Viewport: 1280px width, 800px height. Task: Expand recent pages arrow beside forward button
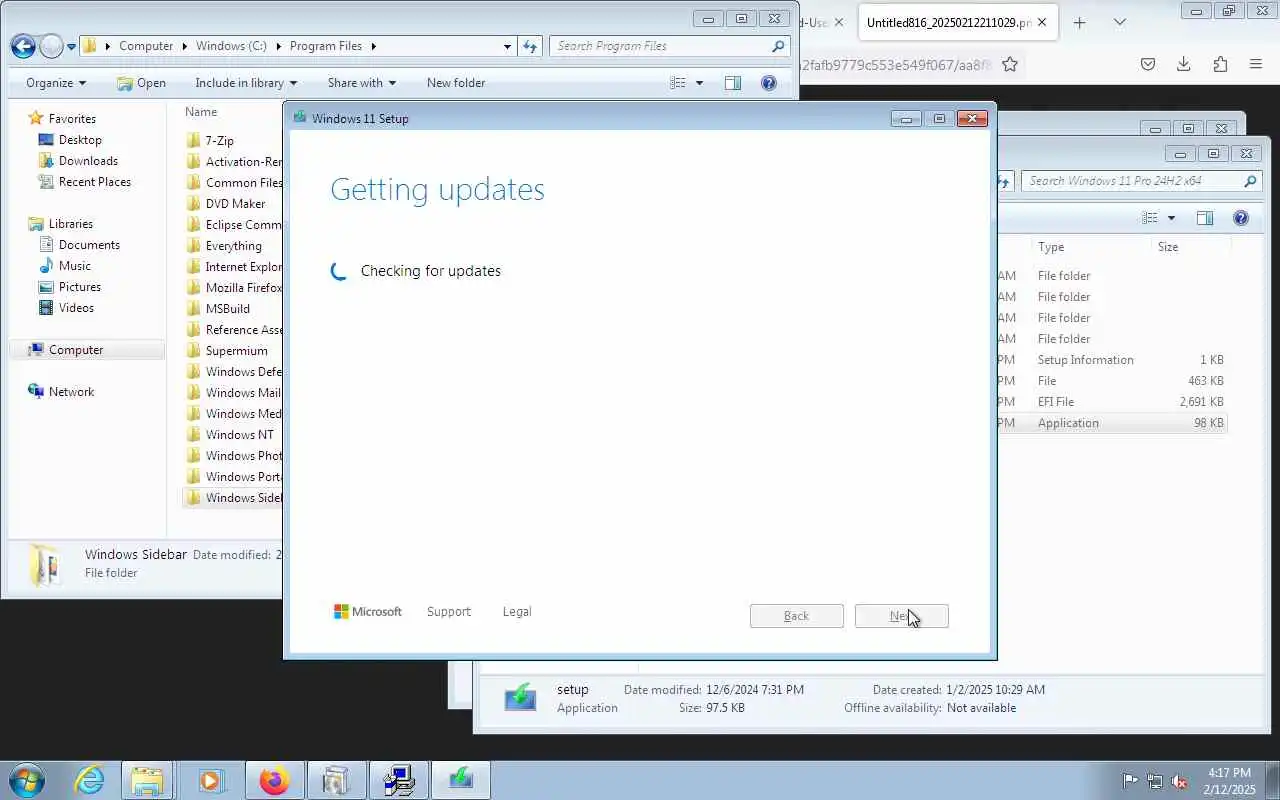point(71,47)
